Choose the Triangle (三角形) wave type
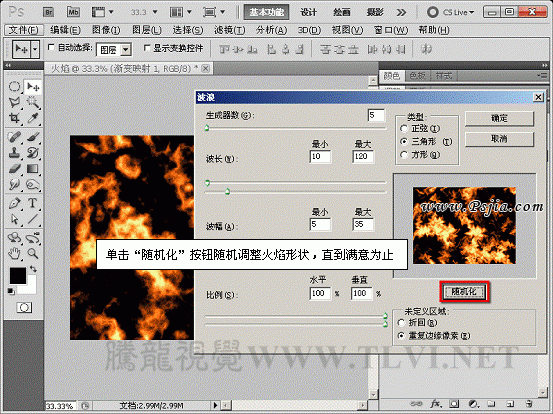 click(405, 142)
